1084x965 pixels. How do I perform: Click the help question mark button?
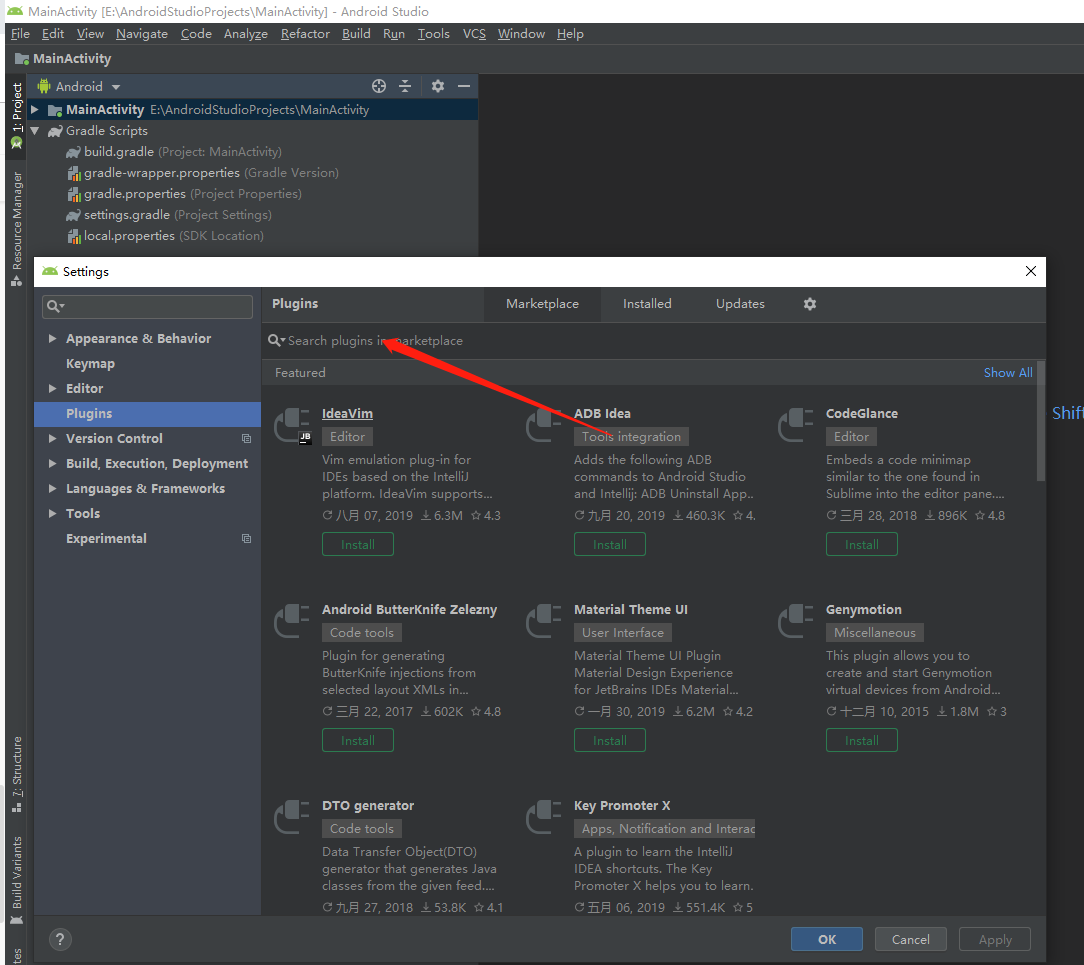[x=60, y=939]
